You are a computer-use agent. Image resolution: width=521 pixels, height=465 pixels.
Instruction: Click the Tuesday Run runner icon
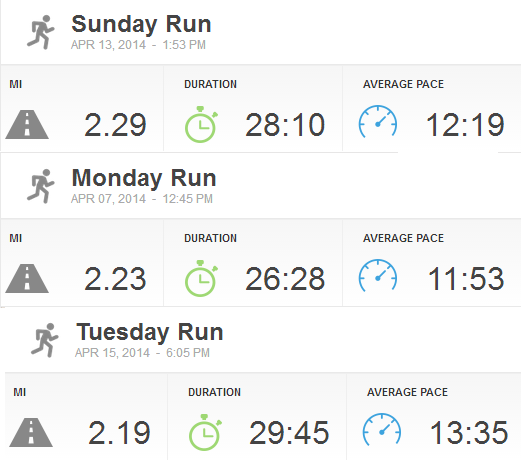tap(45, 340)
